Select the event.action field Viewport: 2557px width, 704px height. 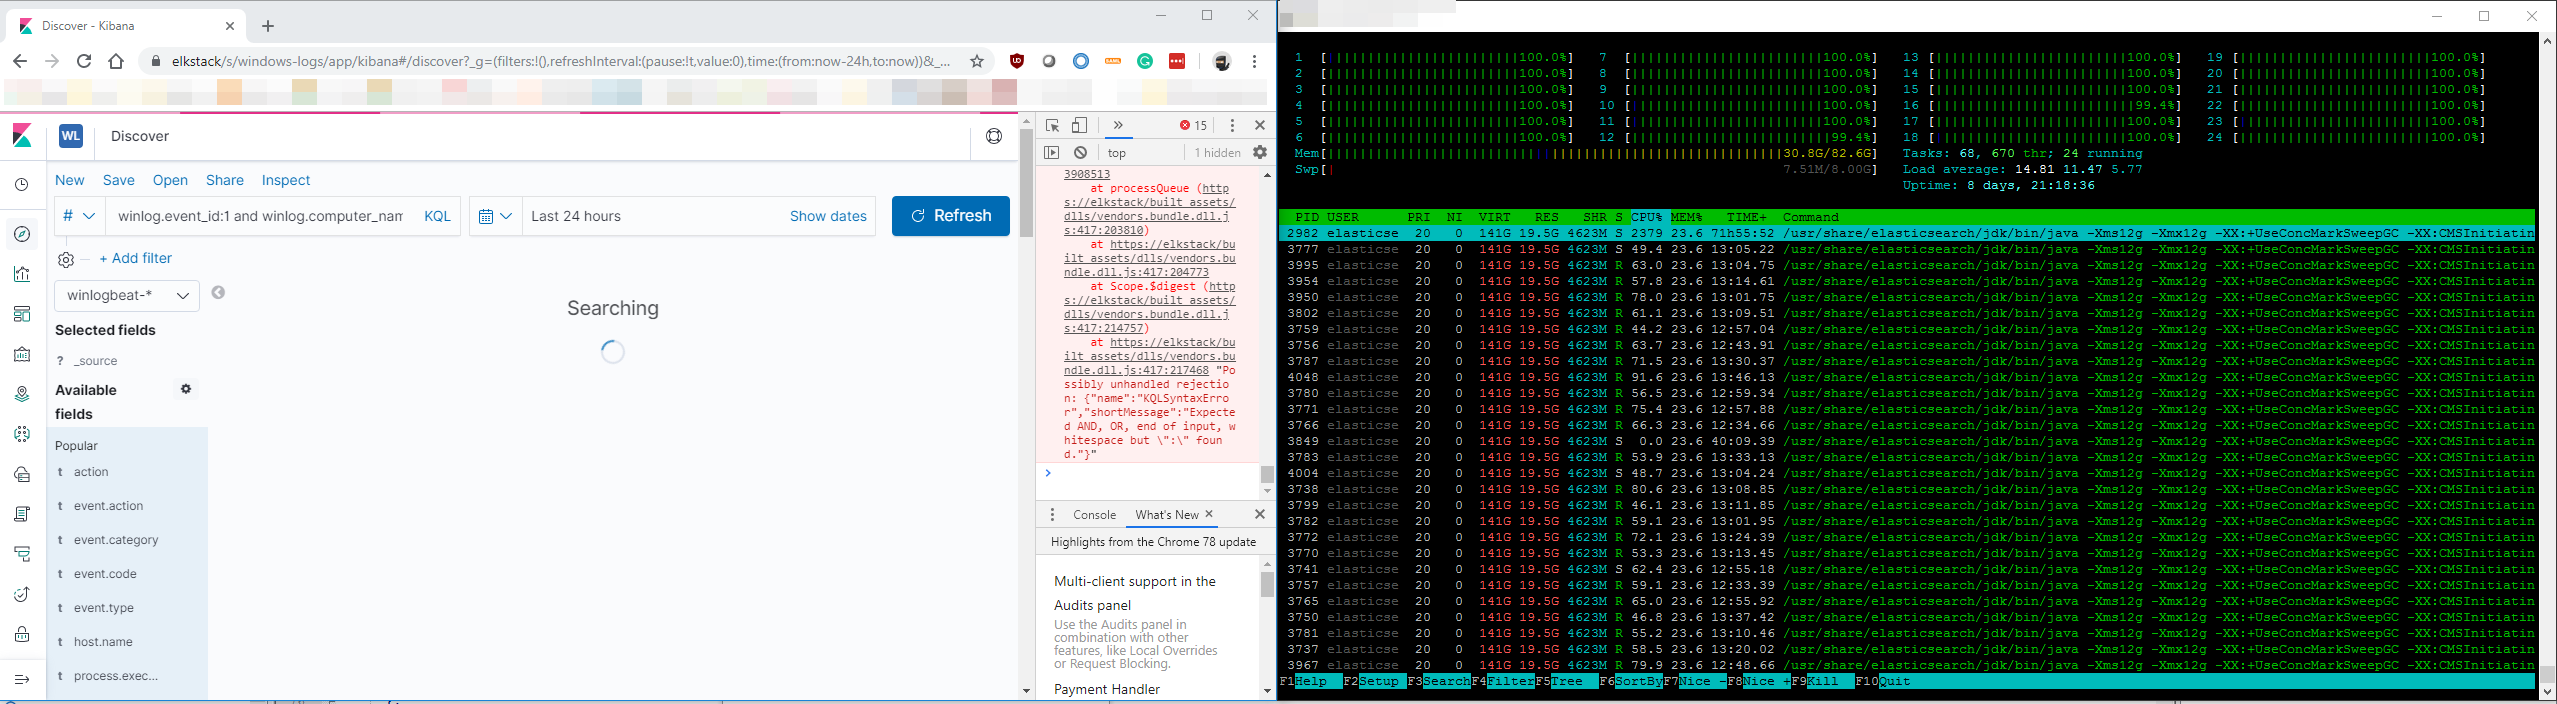(108, 506)
